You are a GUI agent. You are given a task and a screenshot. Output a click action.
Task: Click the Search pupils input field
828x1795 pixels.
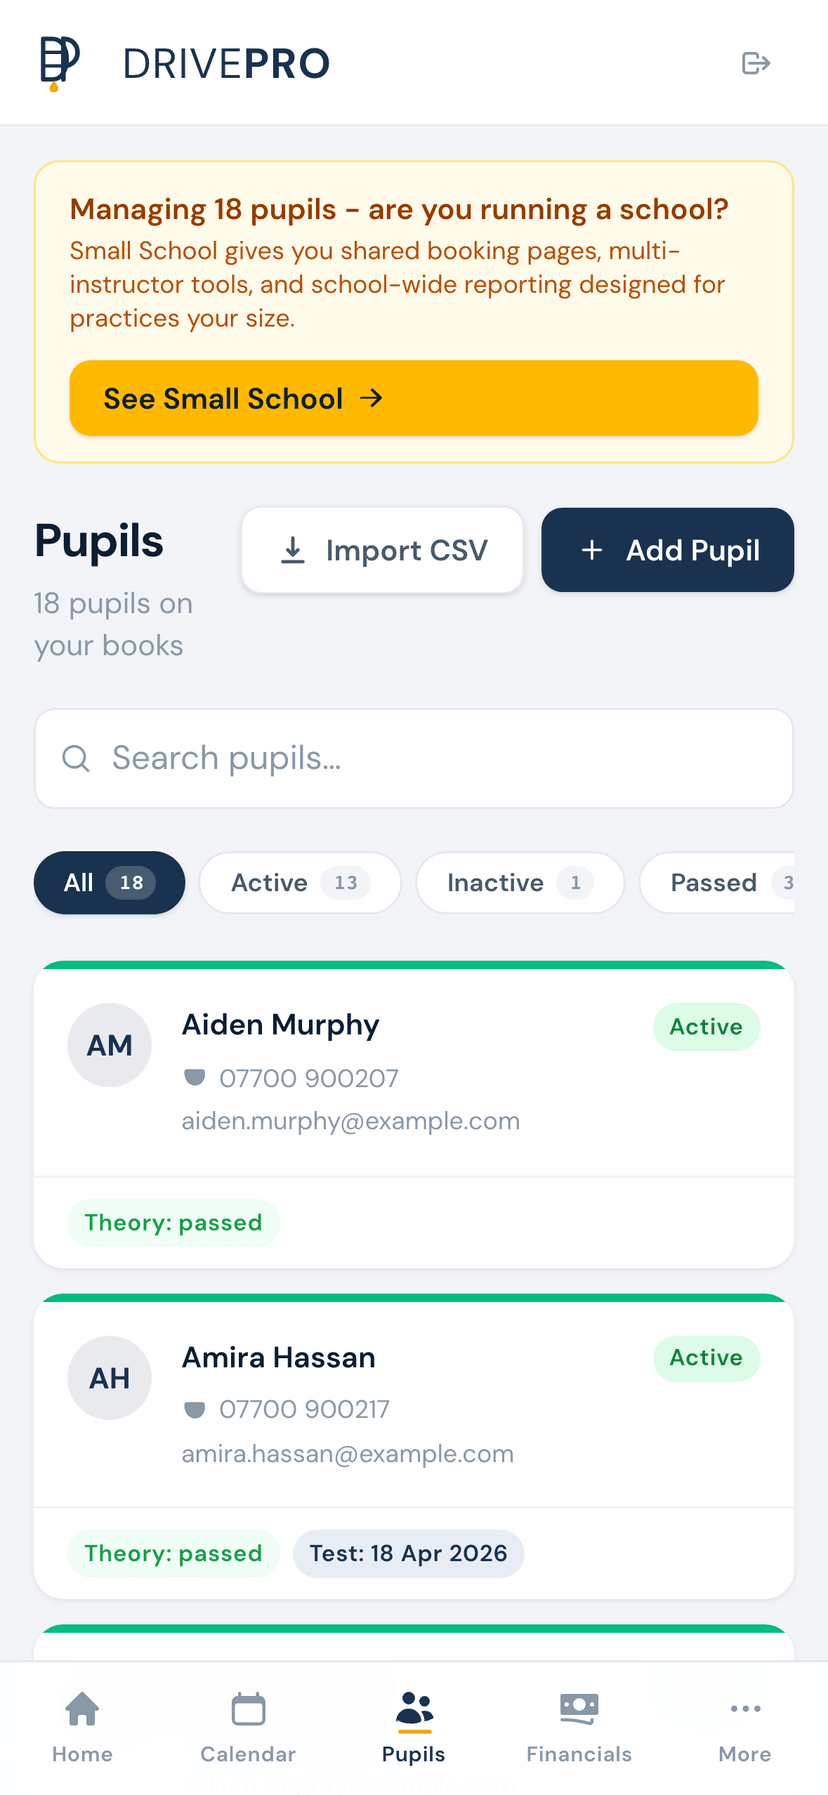413,758
